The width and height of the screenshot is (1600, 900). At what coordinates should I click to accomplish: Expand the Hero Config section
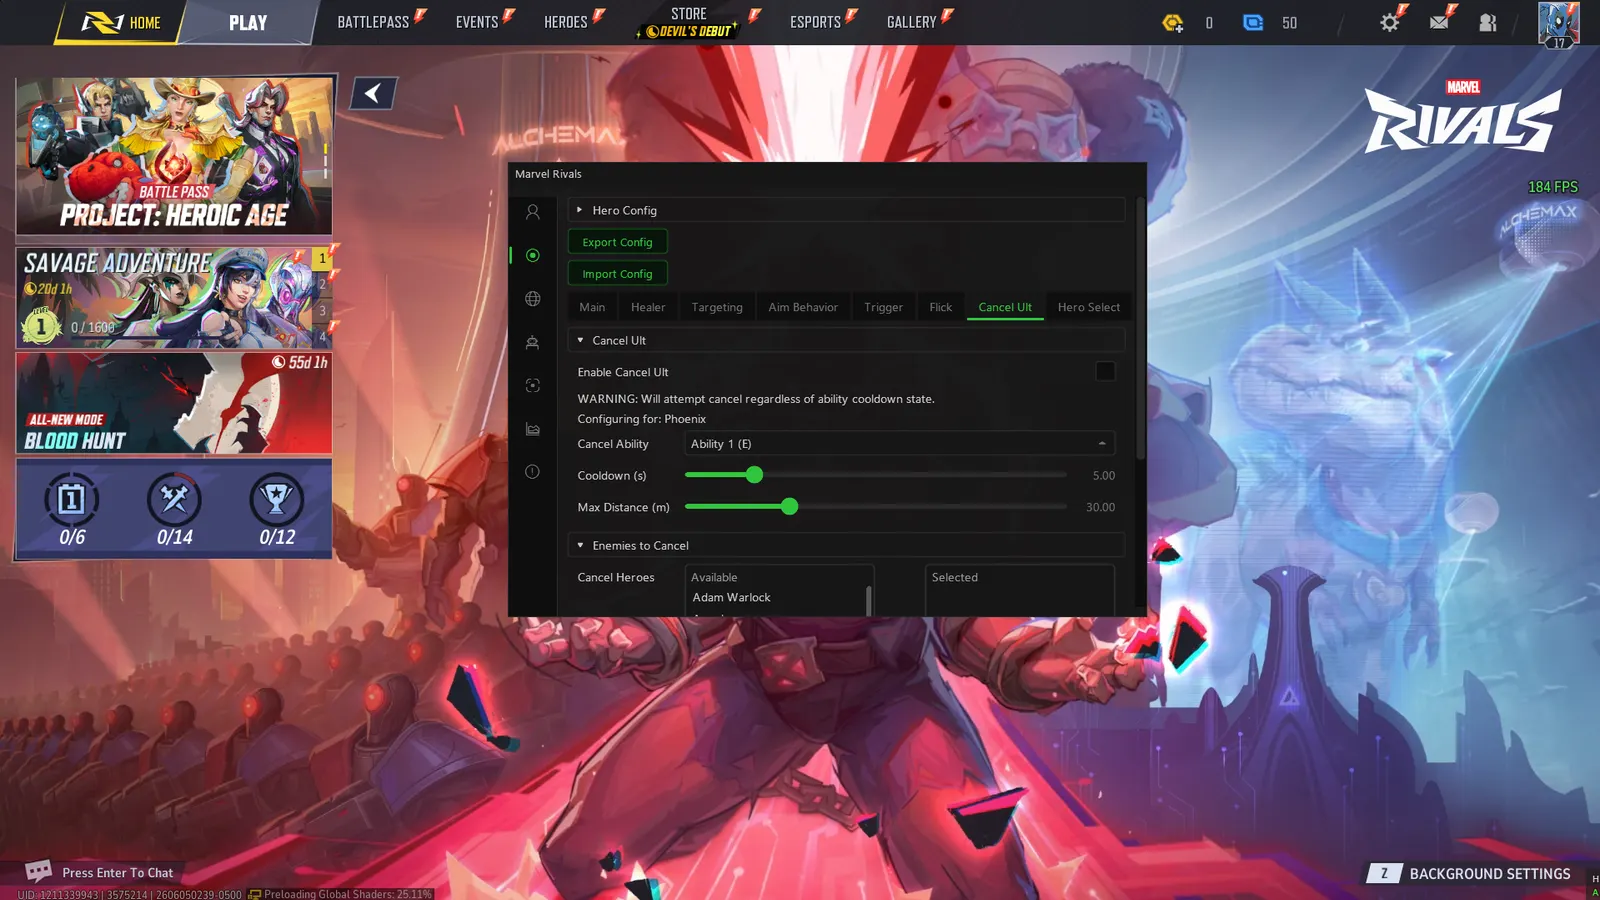click(846, 210)
